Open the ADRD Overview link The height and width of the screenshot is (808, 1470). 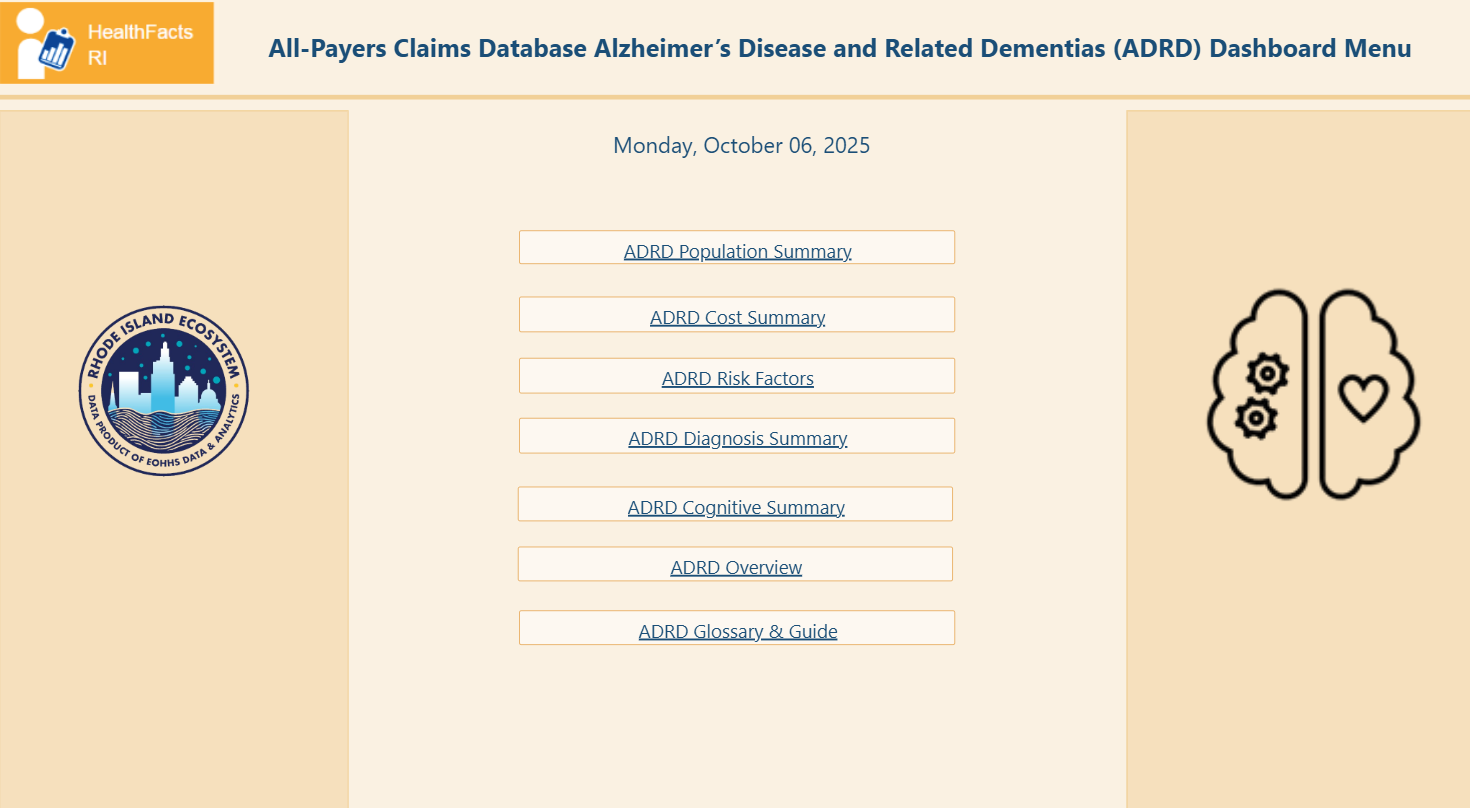click(736, 567)
